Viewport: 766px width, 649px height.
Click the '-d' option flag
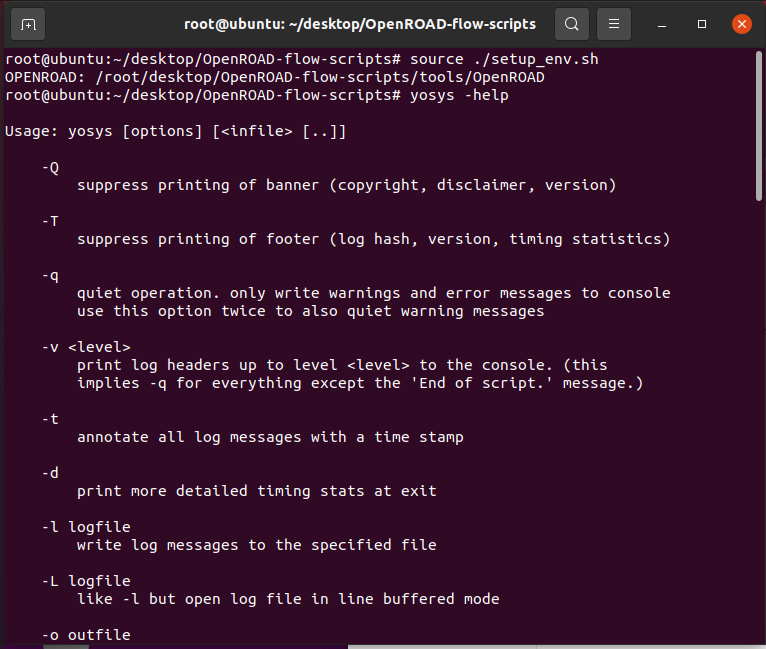coord(50,473)
